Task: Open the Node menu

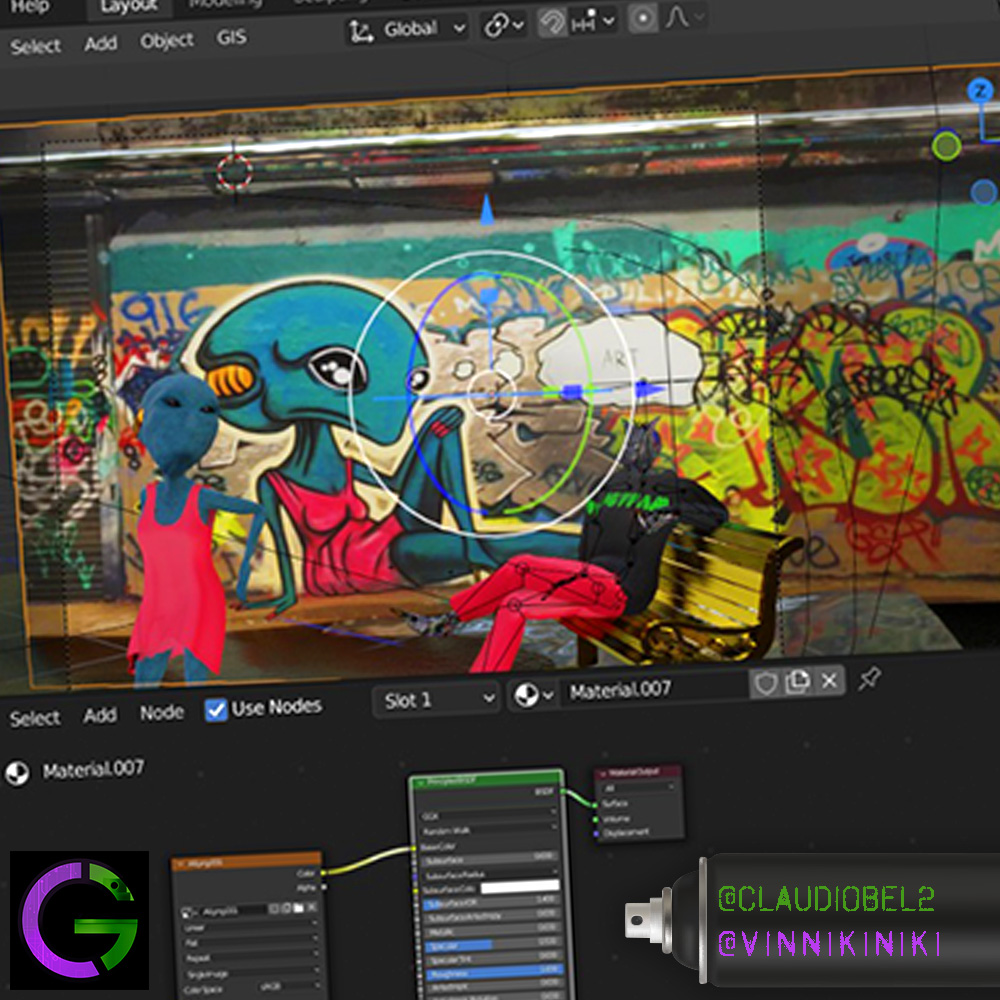Action: click(162, 712)
